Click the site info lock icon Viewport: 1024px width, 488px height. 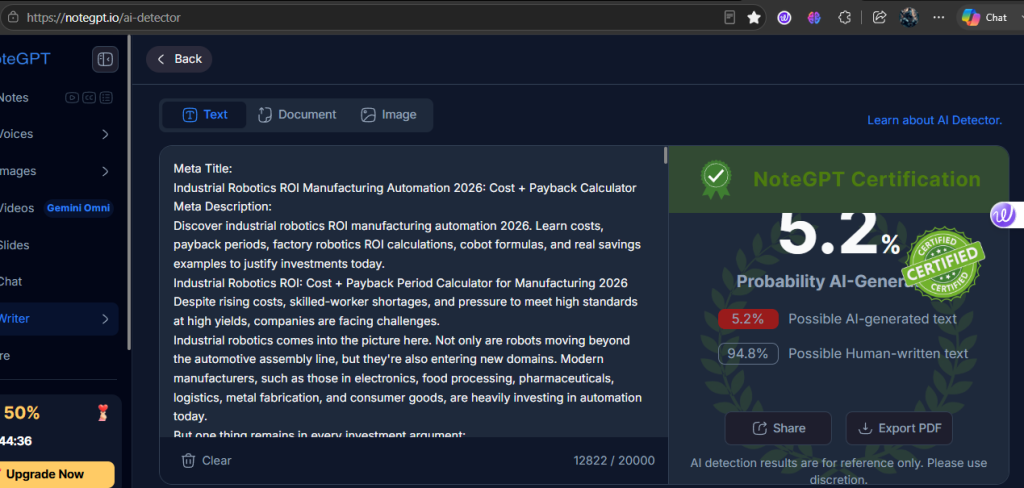pyautogui.click(x=13, y=18)
